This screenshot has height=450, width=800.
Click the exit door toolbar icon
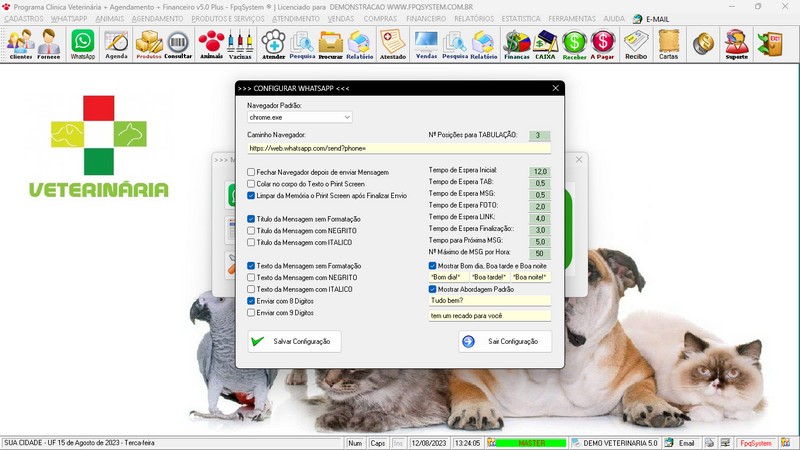770,43
